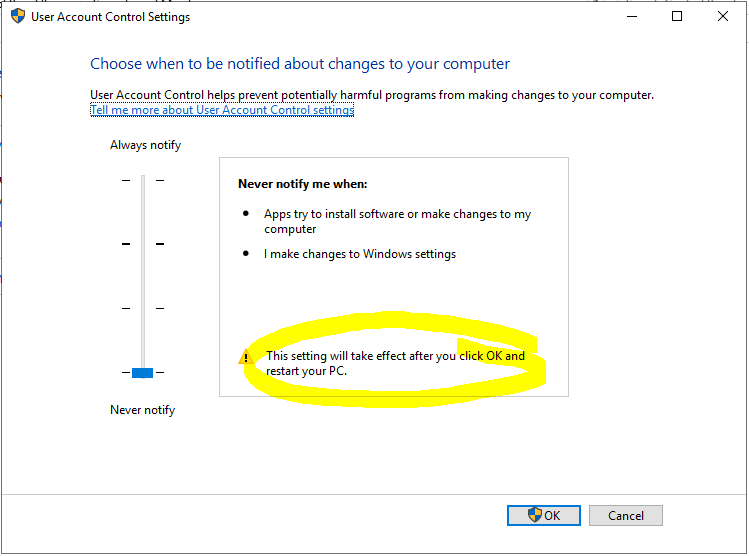Minimize the User Account Control Settings window

632,16
